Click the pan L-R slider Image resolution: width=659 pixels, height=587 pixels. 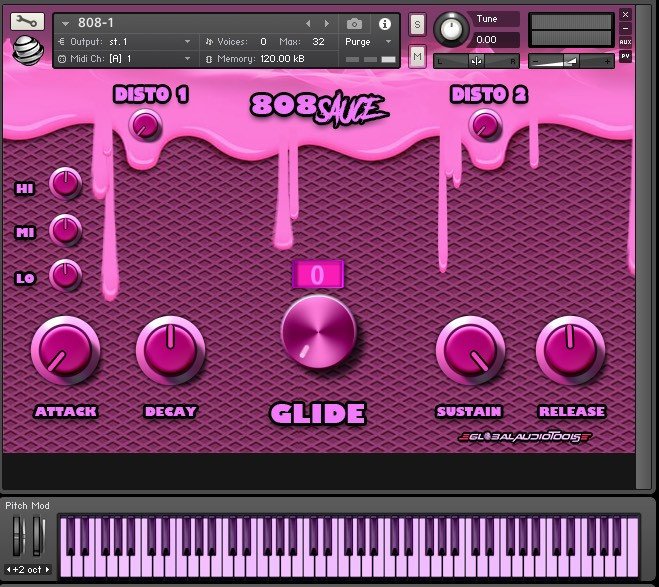click(476, 61)
